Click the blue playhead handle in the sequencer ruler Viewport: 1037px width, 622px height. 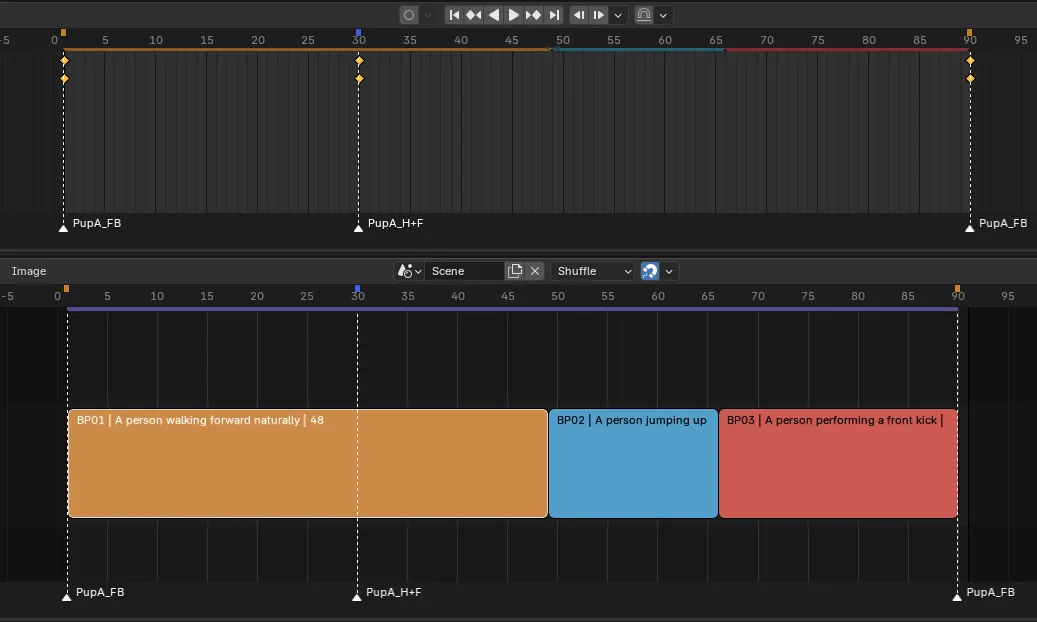click(x=358, y=289)
